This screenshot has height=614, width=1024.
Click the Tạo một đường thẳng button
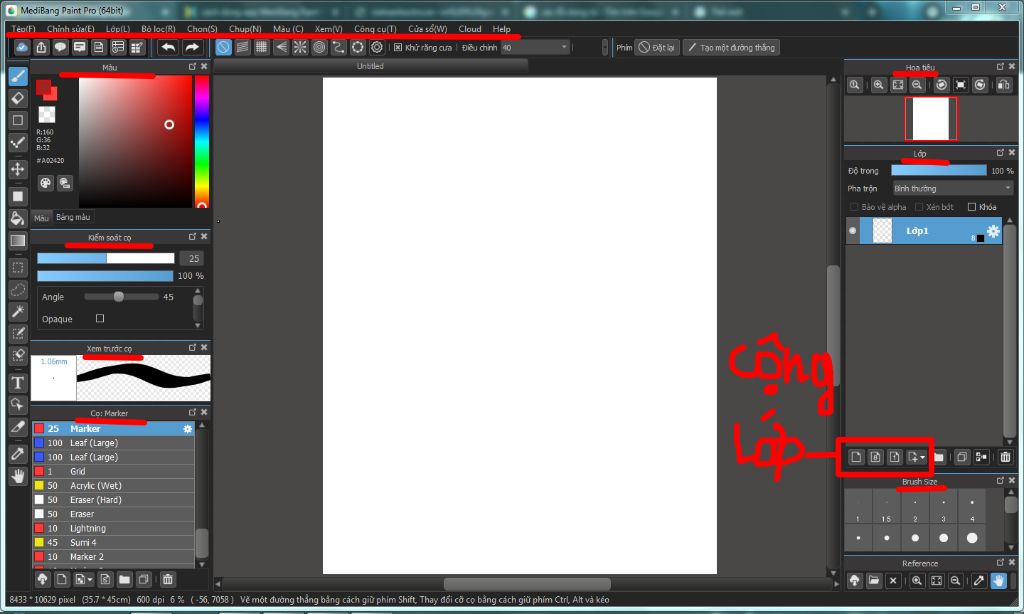pyautogui.click(x=731, y=47)
